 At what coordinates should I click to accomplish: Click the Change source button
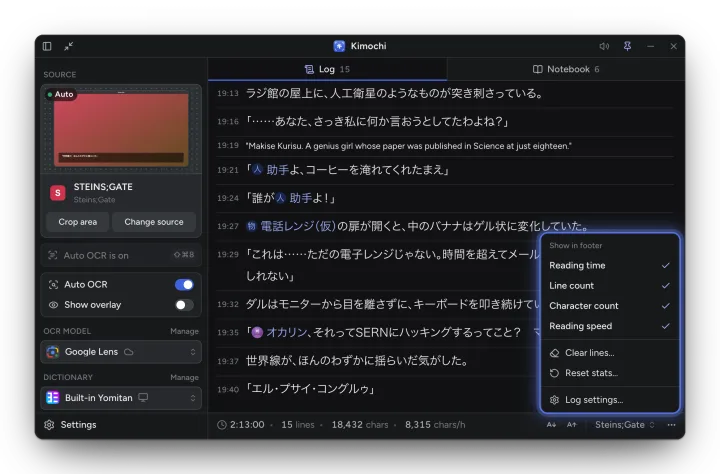coord(154,222)
